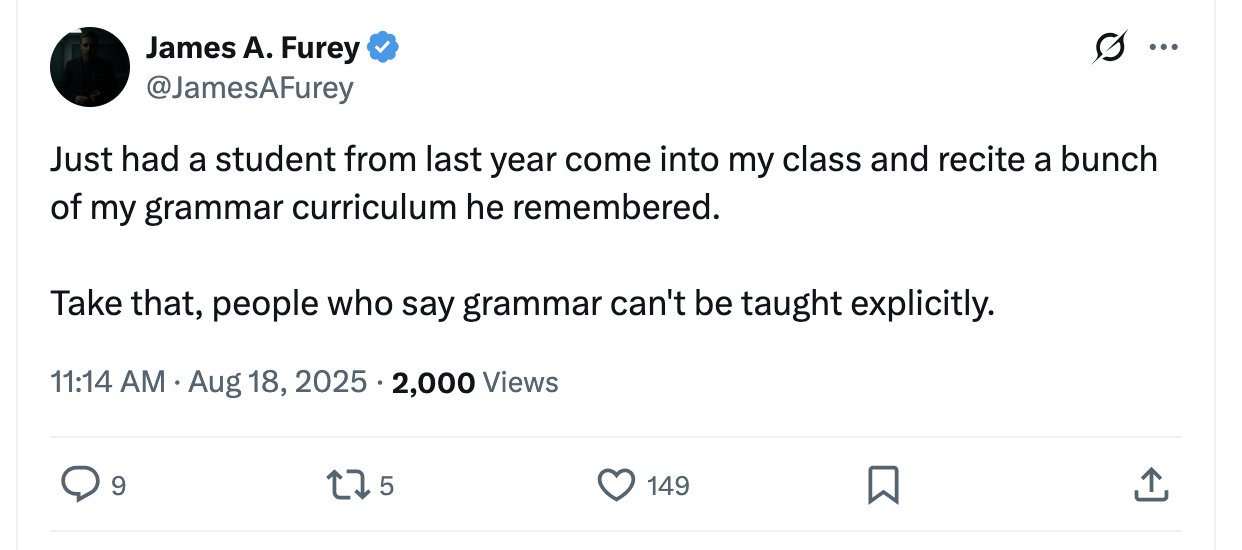Viewport: 1242px width, 550px height.
Task: Click the James A. Furey display name
Action: click(x=252, y=47)
